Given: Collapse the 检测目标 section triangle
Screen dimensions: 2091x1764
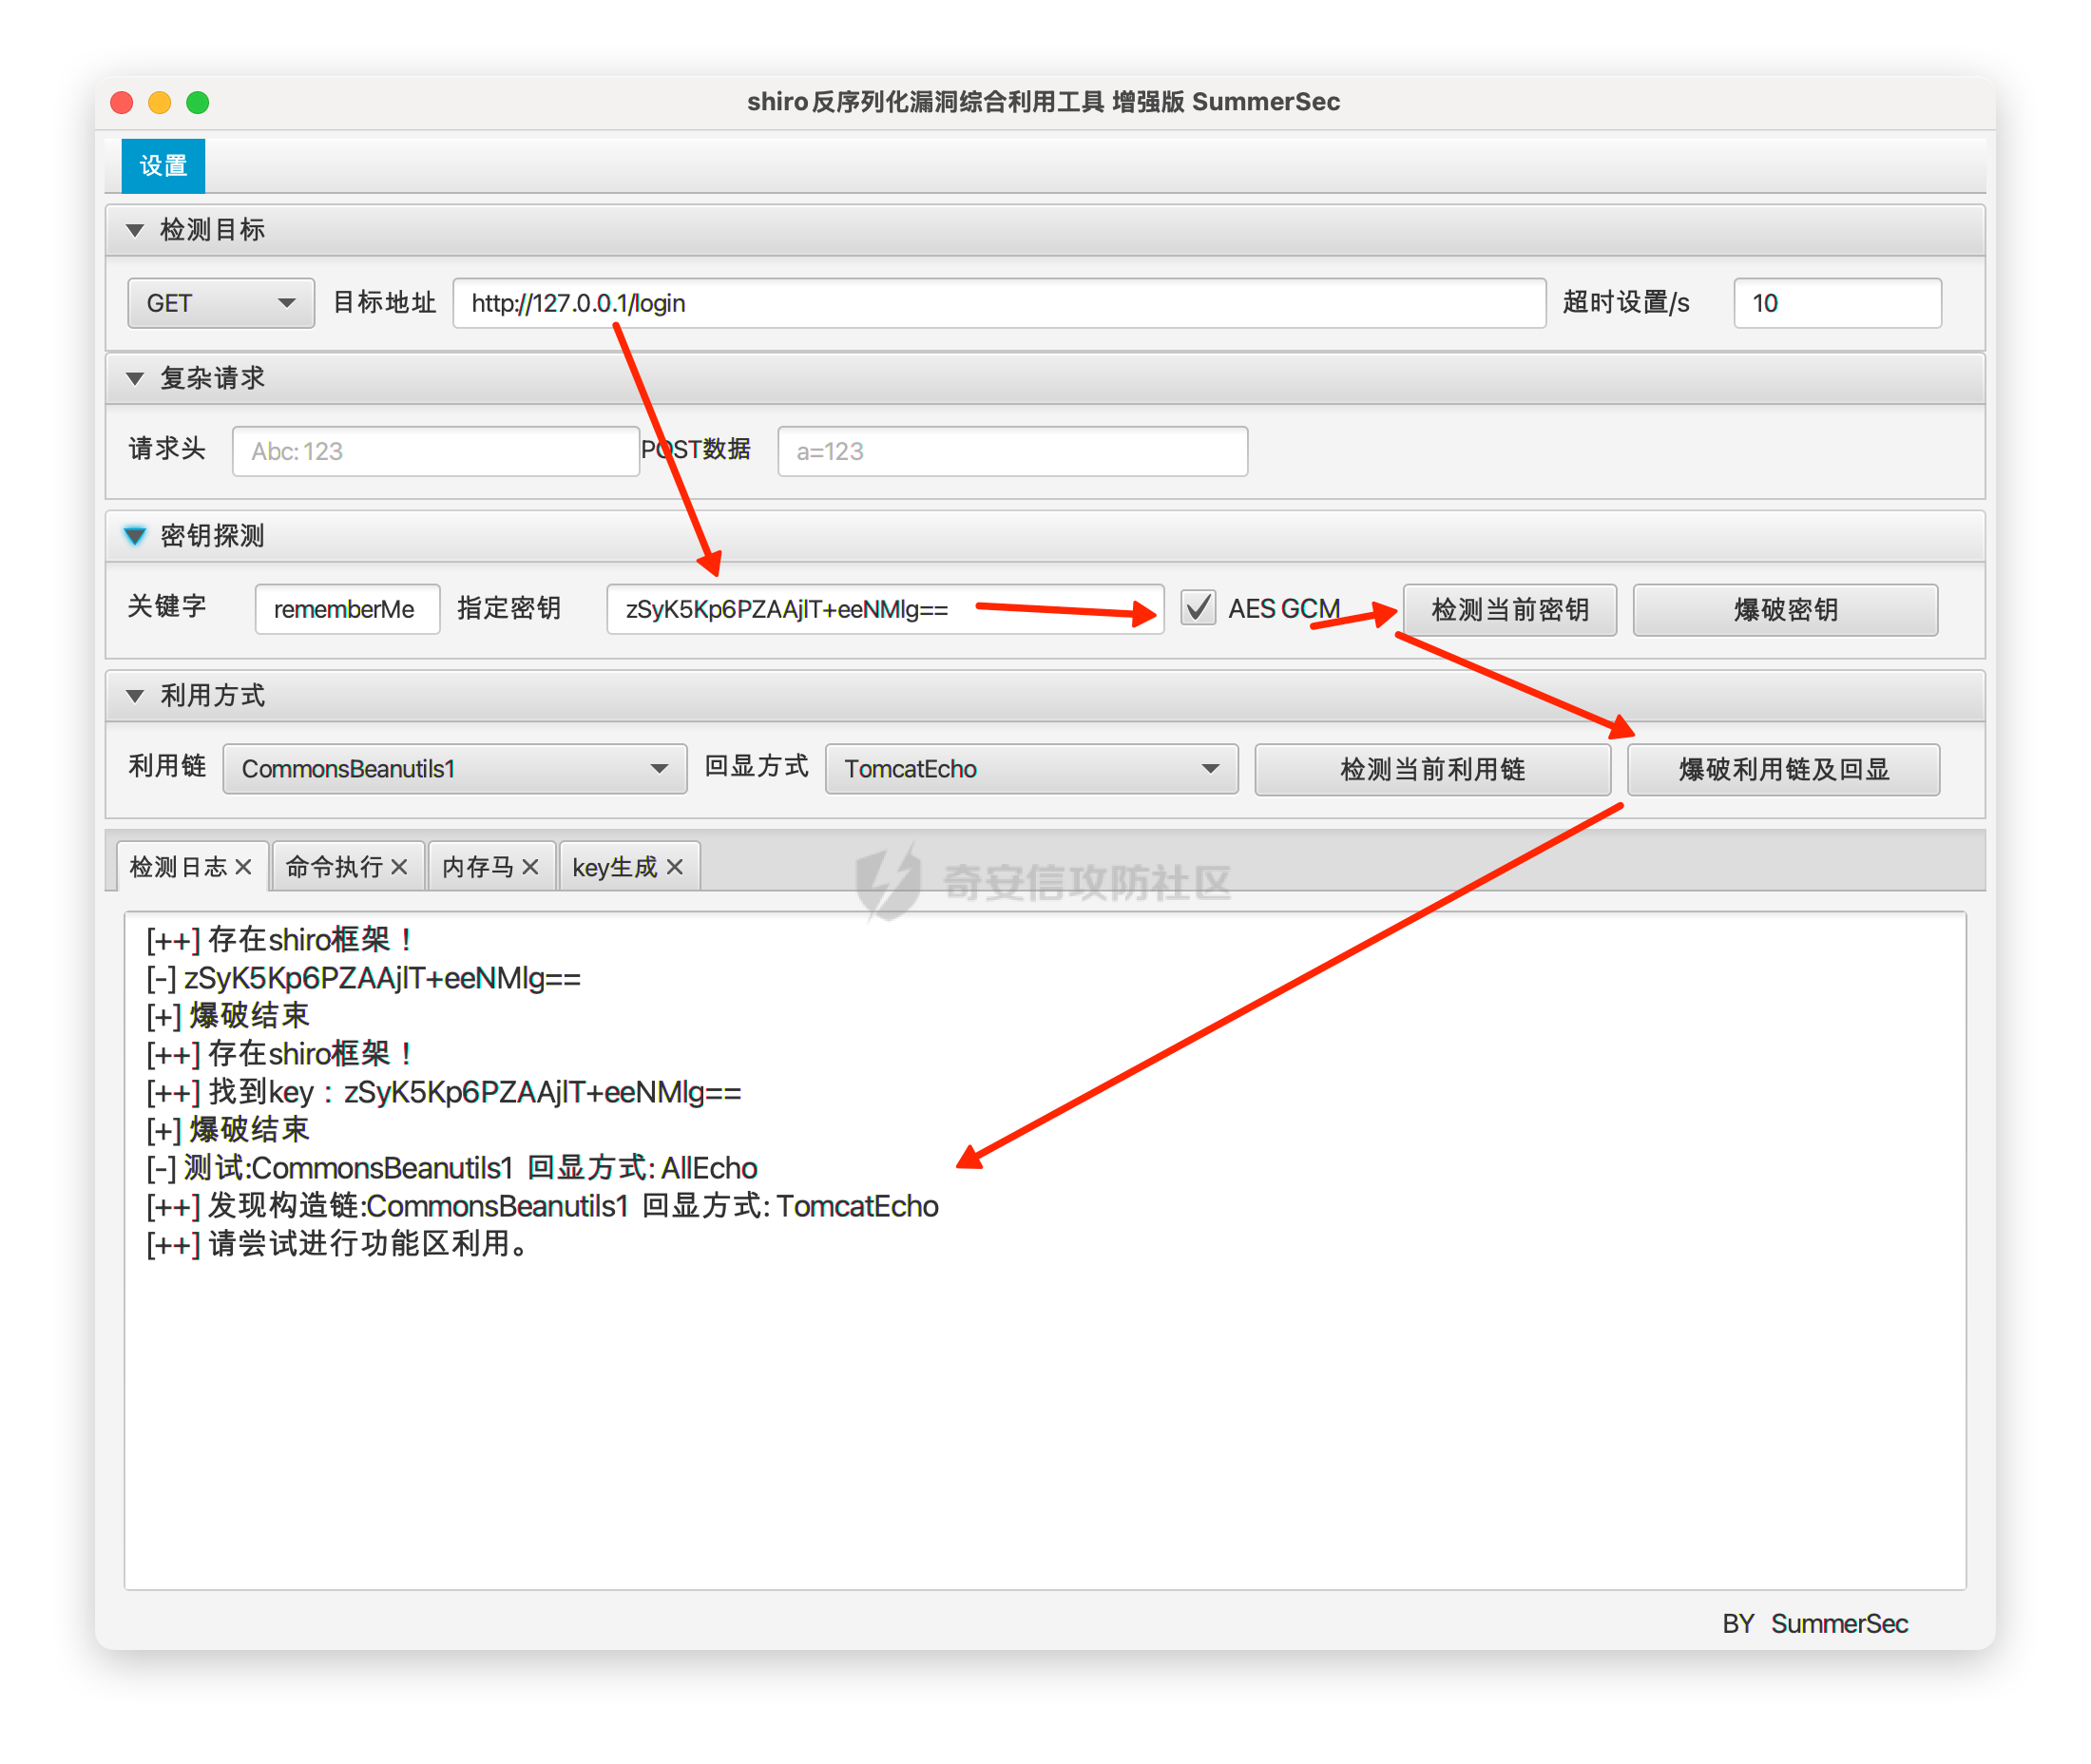Looking at the screenshot, I should point(135,230).
